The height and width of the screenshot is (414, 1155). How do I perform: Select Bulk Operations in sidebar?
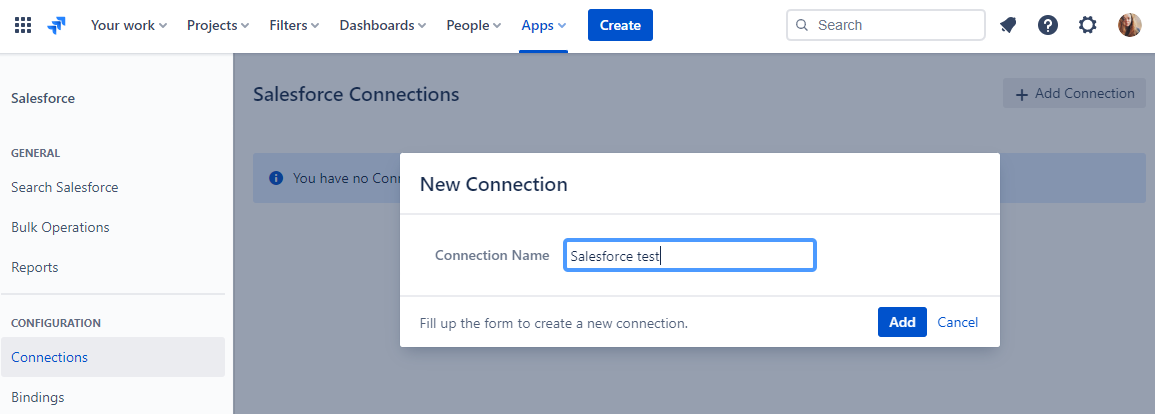(x=60, y=227)
